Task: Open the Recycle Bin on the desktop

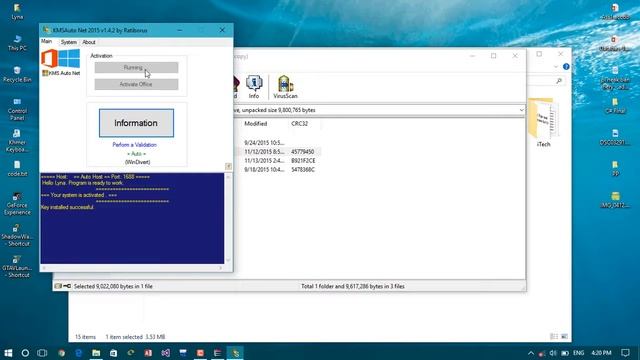Action: 17,74
